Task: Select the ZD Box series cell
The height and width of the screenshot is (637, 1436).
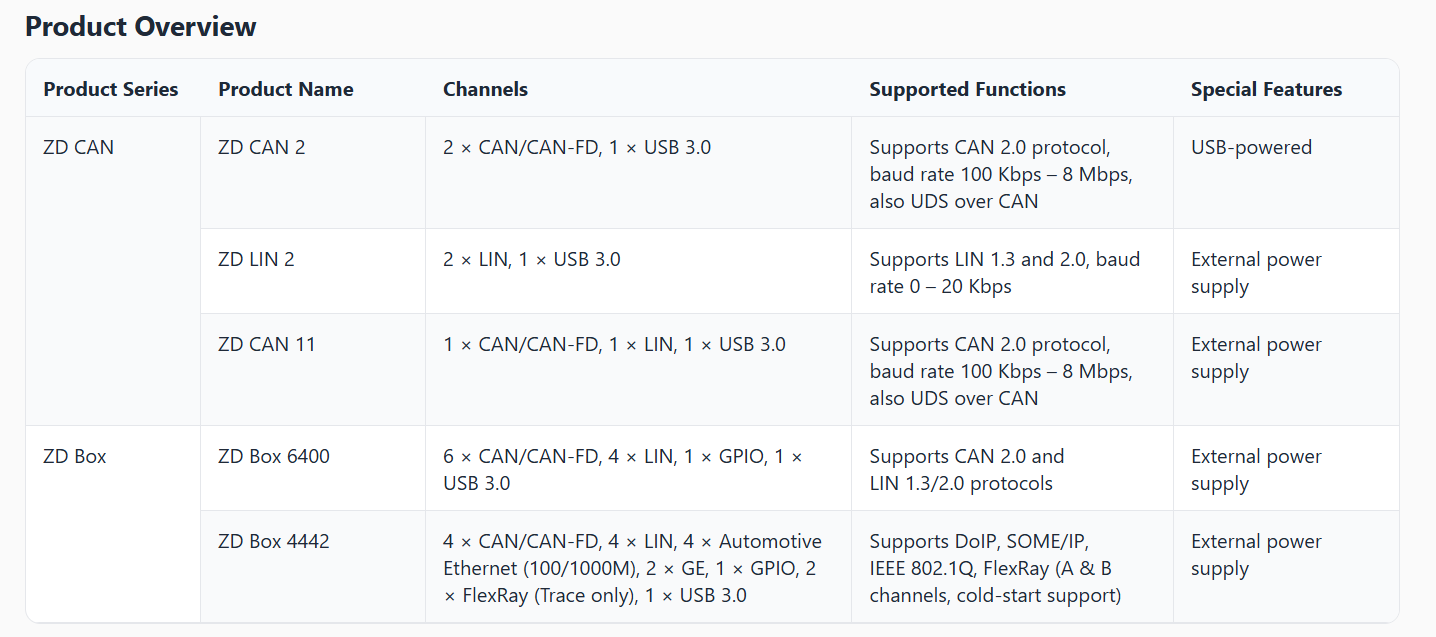Action: [75, 456]
